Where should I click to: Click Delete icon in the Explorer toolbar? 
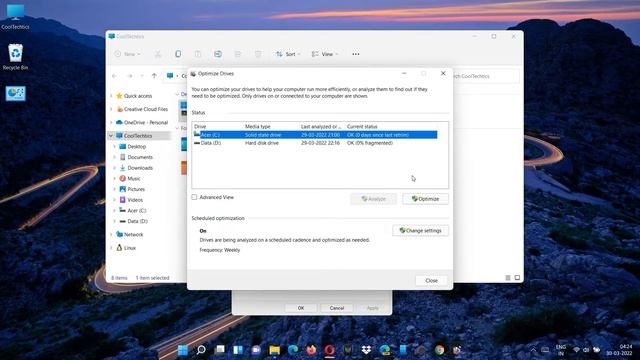coord(258,54)
